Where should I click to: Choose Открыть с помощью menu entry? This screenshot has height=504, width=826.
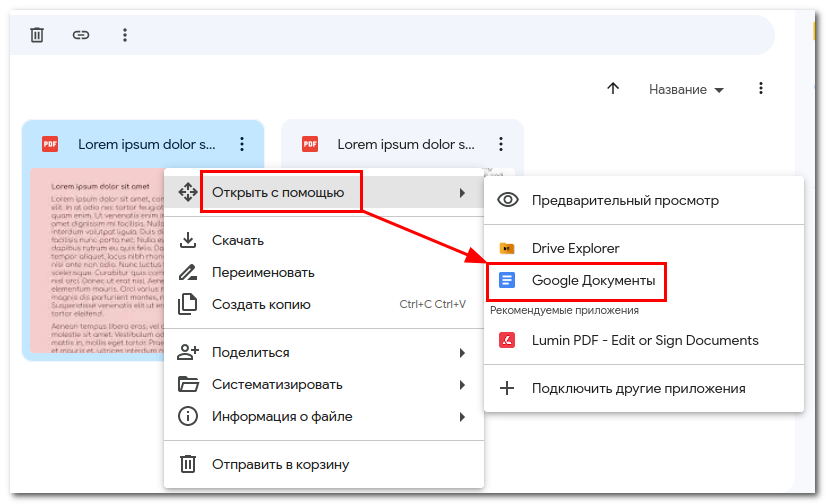pyautogui.click(x=323, y=193)
